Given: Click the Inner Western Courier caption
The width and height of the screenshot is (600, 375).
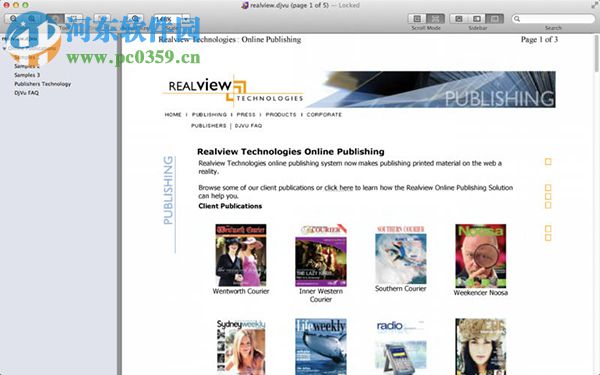Looking at the screenshot, I should [x=321, y=295].
